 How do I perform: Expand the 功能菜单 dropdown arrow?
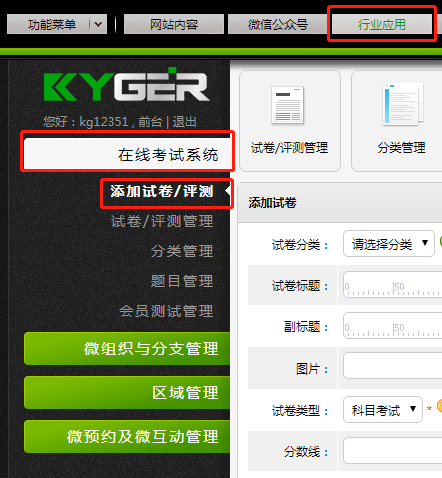click(x=98, y=24)
